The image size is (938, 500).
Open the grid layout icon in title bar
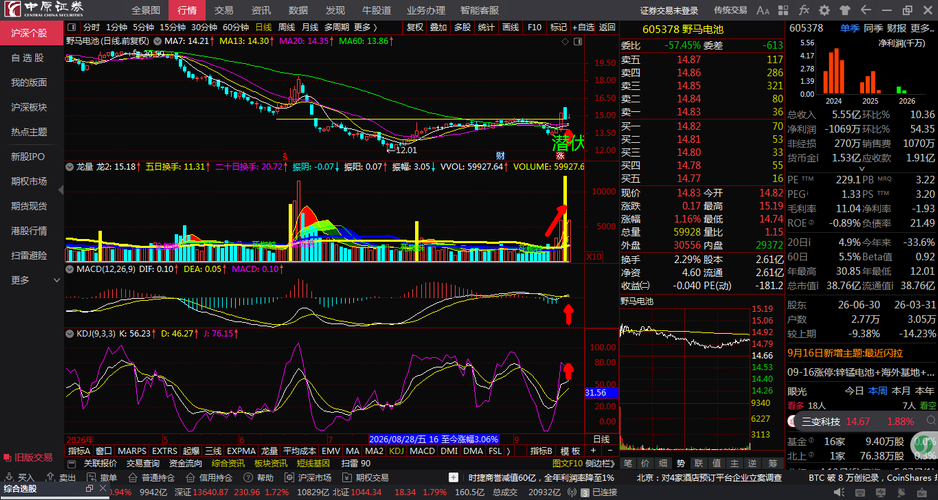tap(784, 10)
